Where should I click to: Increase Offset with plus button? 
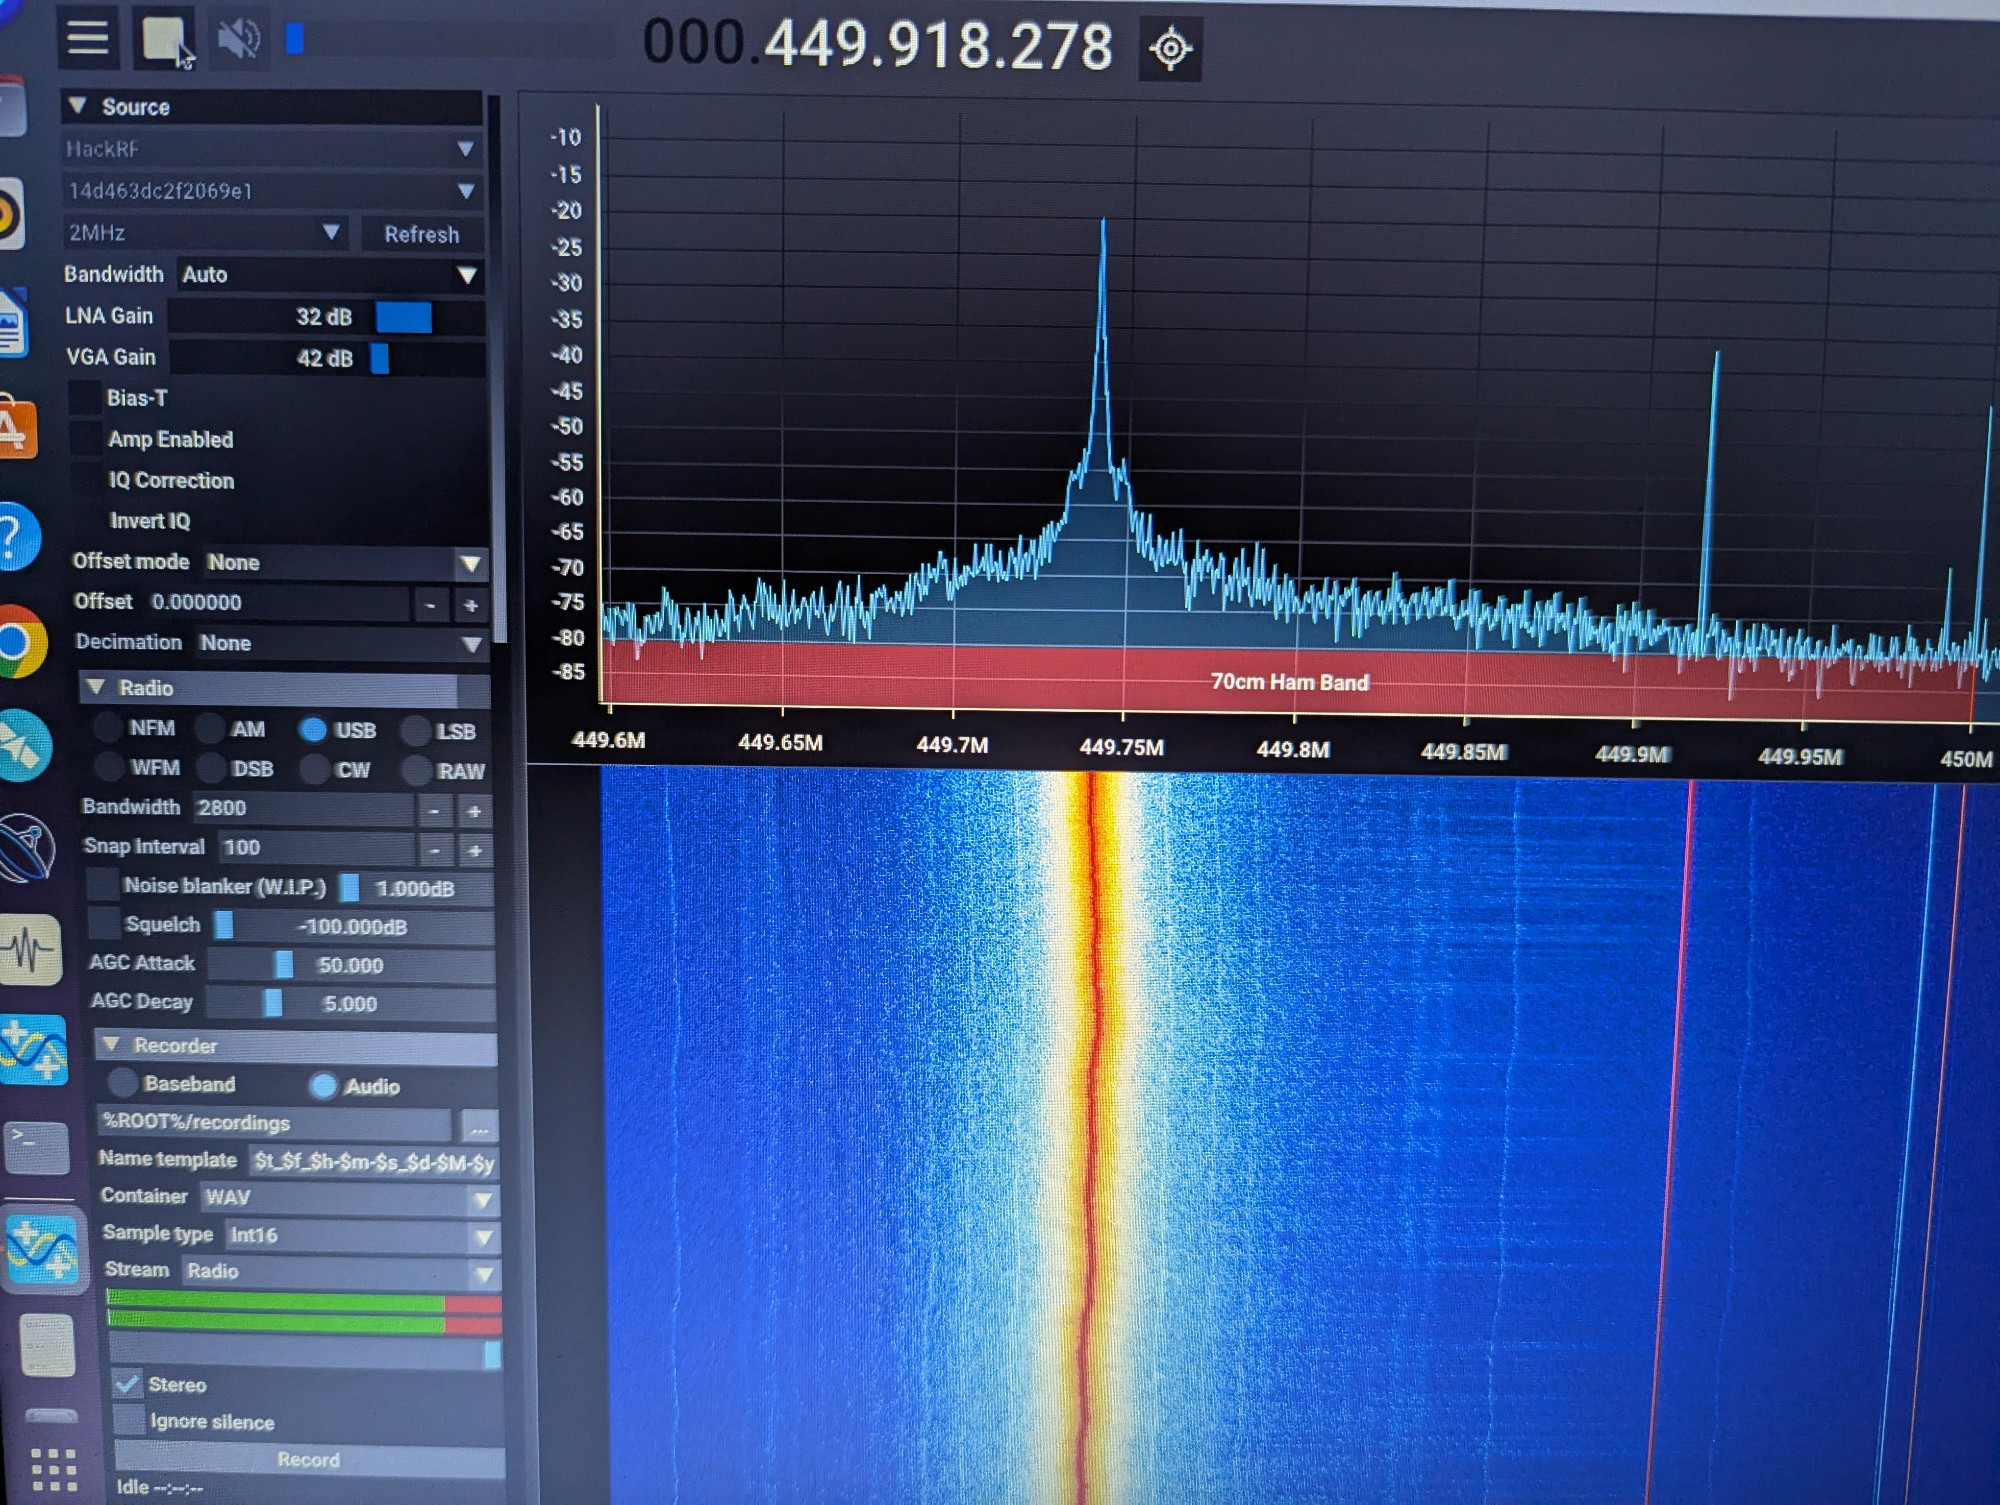471,605
